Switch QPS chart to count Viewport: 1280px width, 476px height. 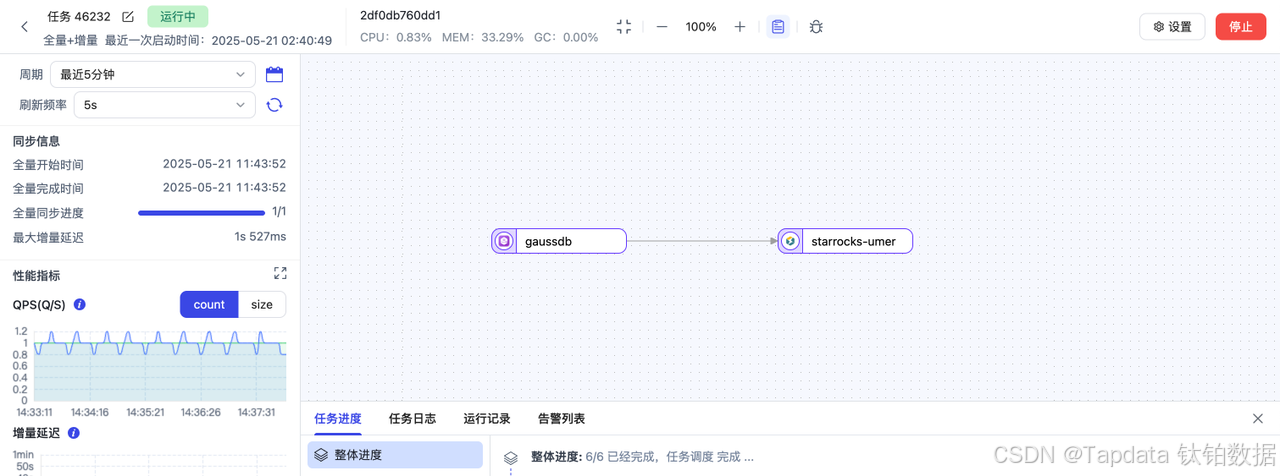coord(209,305)
